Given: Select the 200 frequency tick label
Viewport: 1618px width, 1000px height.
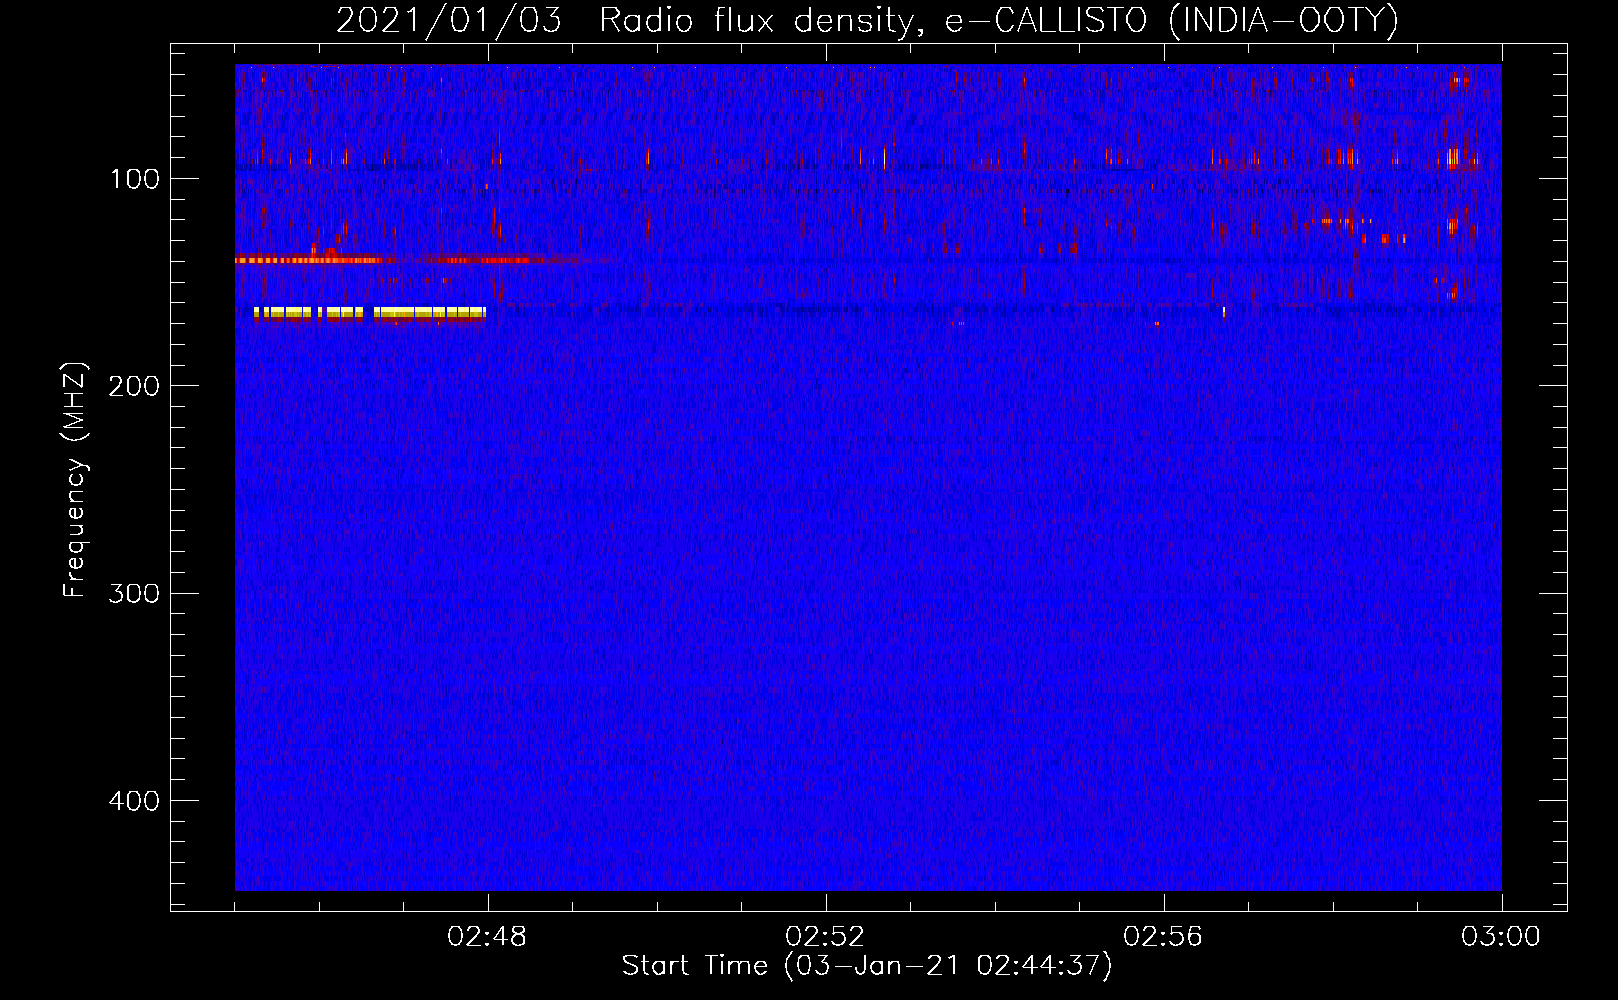Looking at the screenshot, I should [x=134, y=387].
